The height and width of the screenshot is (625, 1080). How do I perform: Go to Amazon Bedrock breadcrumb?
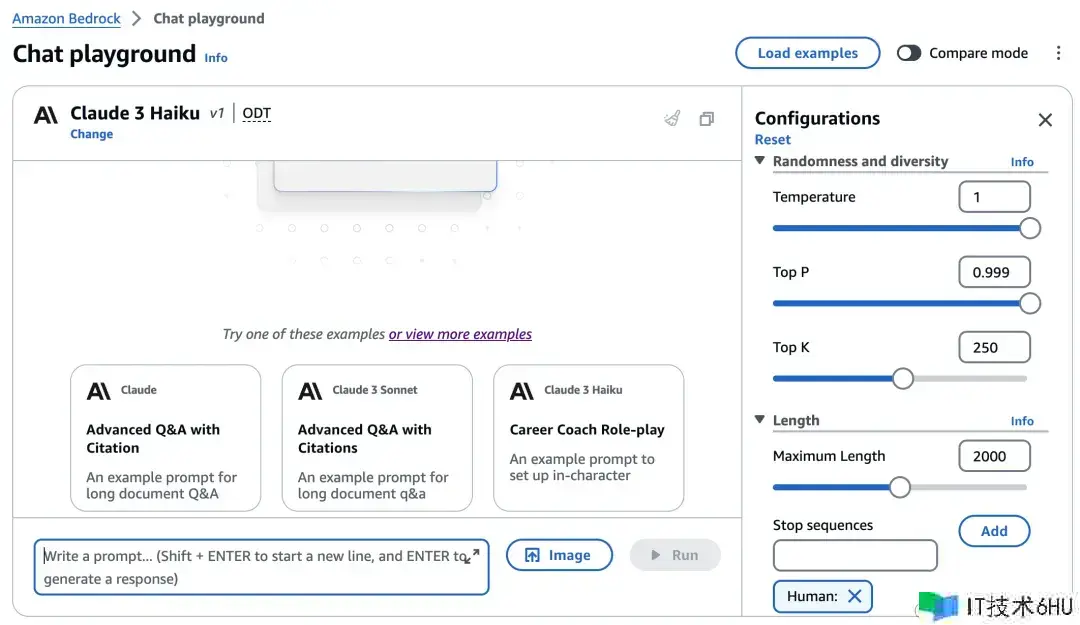[x=66, y=18]
